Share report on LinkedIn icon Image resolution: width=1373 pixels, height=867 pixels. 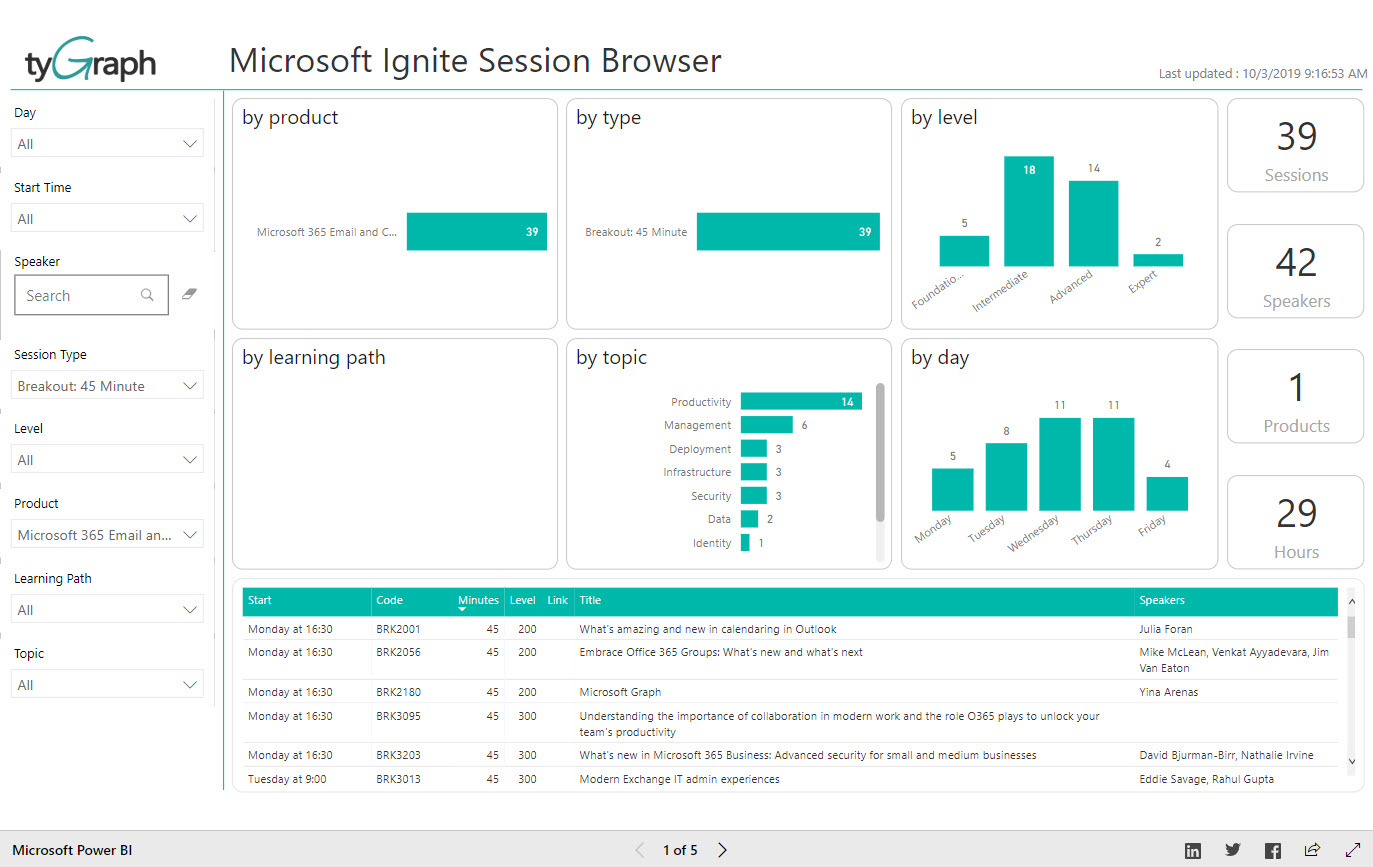point(1193,850)
